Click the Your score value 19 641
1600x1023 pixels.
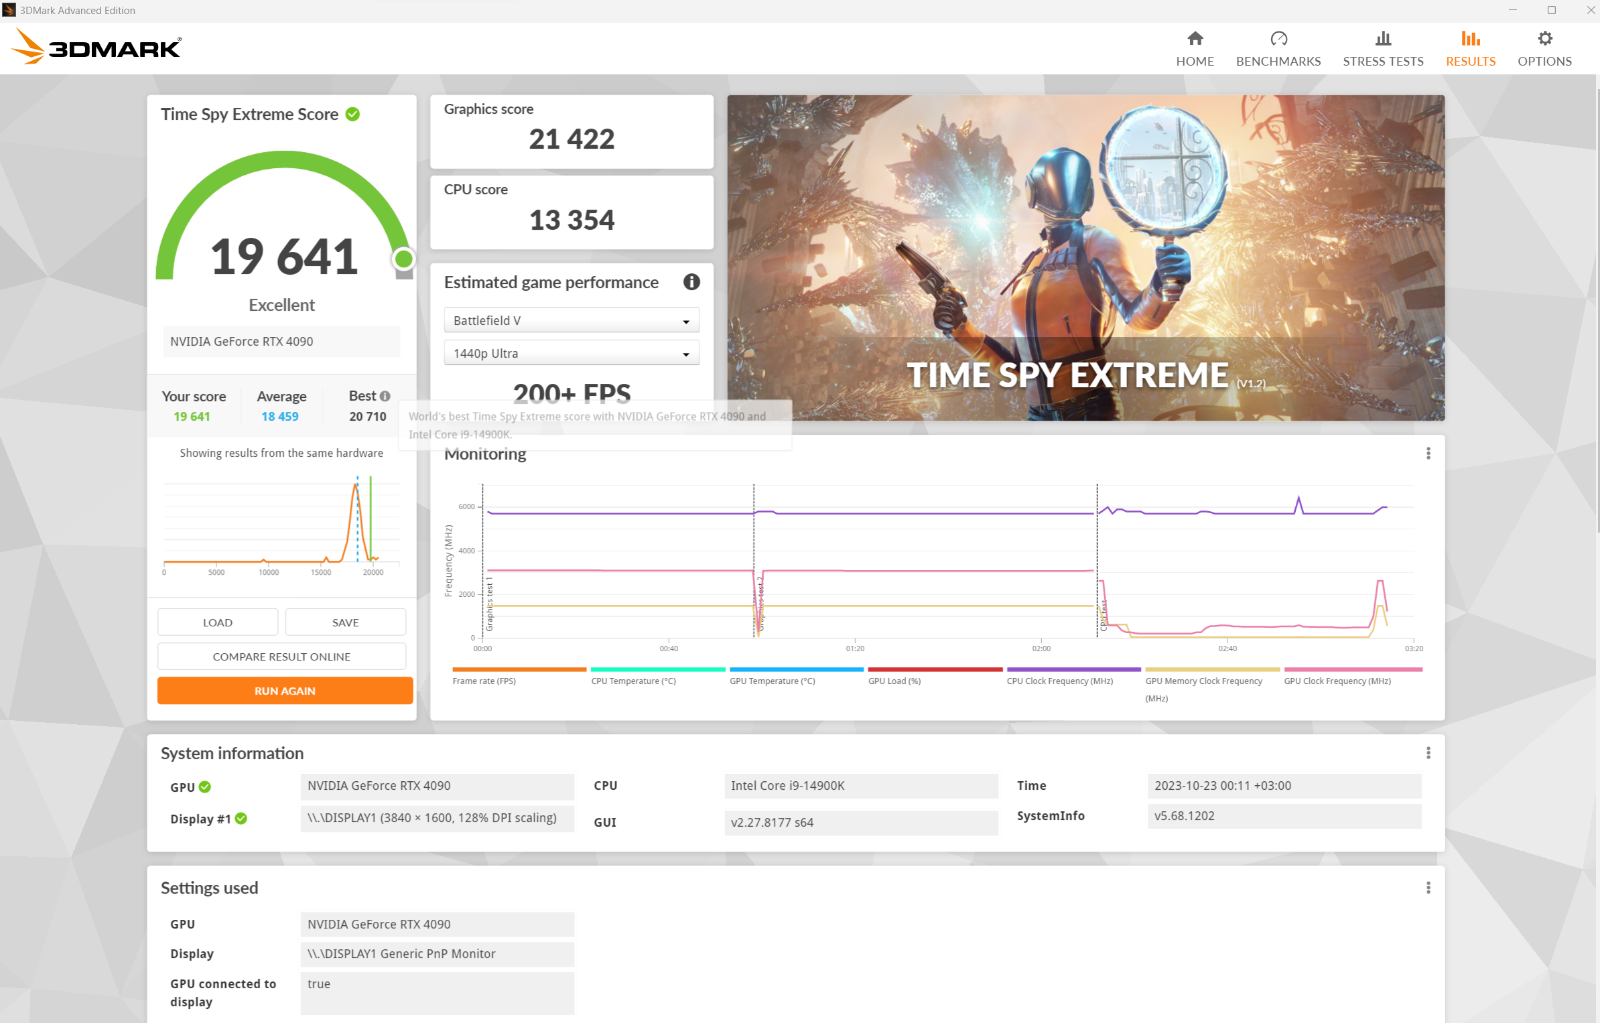(192, 417)
